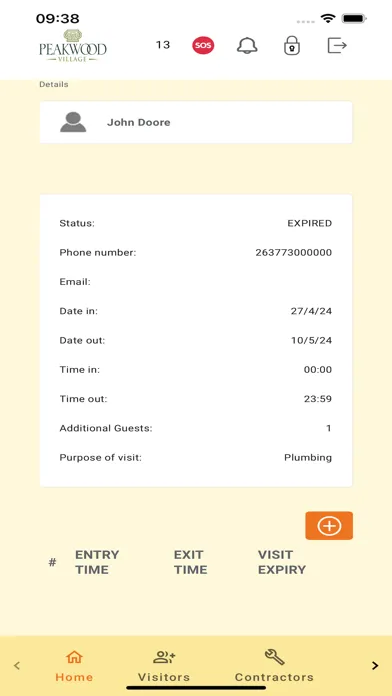Viewport: 392px width, 696px height.
Task: Tap the phone number 263773000000
Action: (293, 253)
